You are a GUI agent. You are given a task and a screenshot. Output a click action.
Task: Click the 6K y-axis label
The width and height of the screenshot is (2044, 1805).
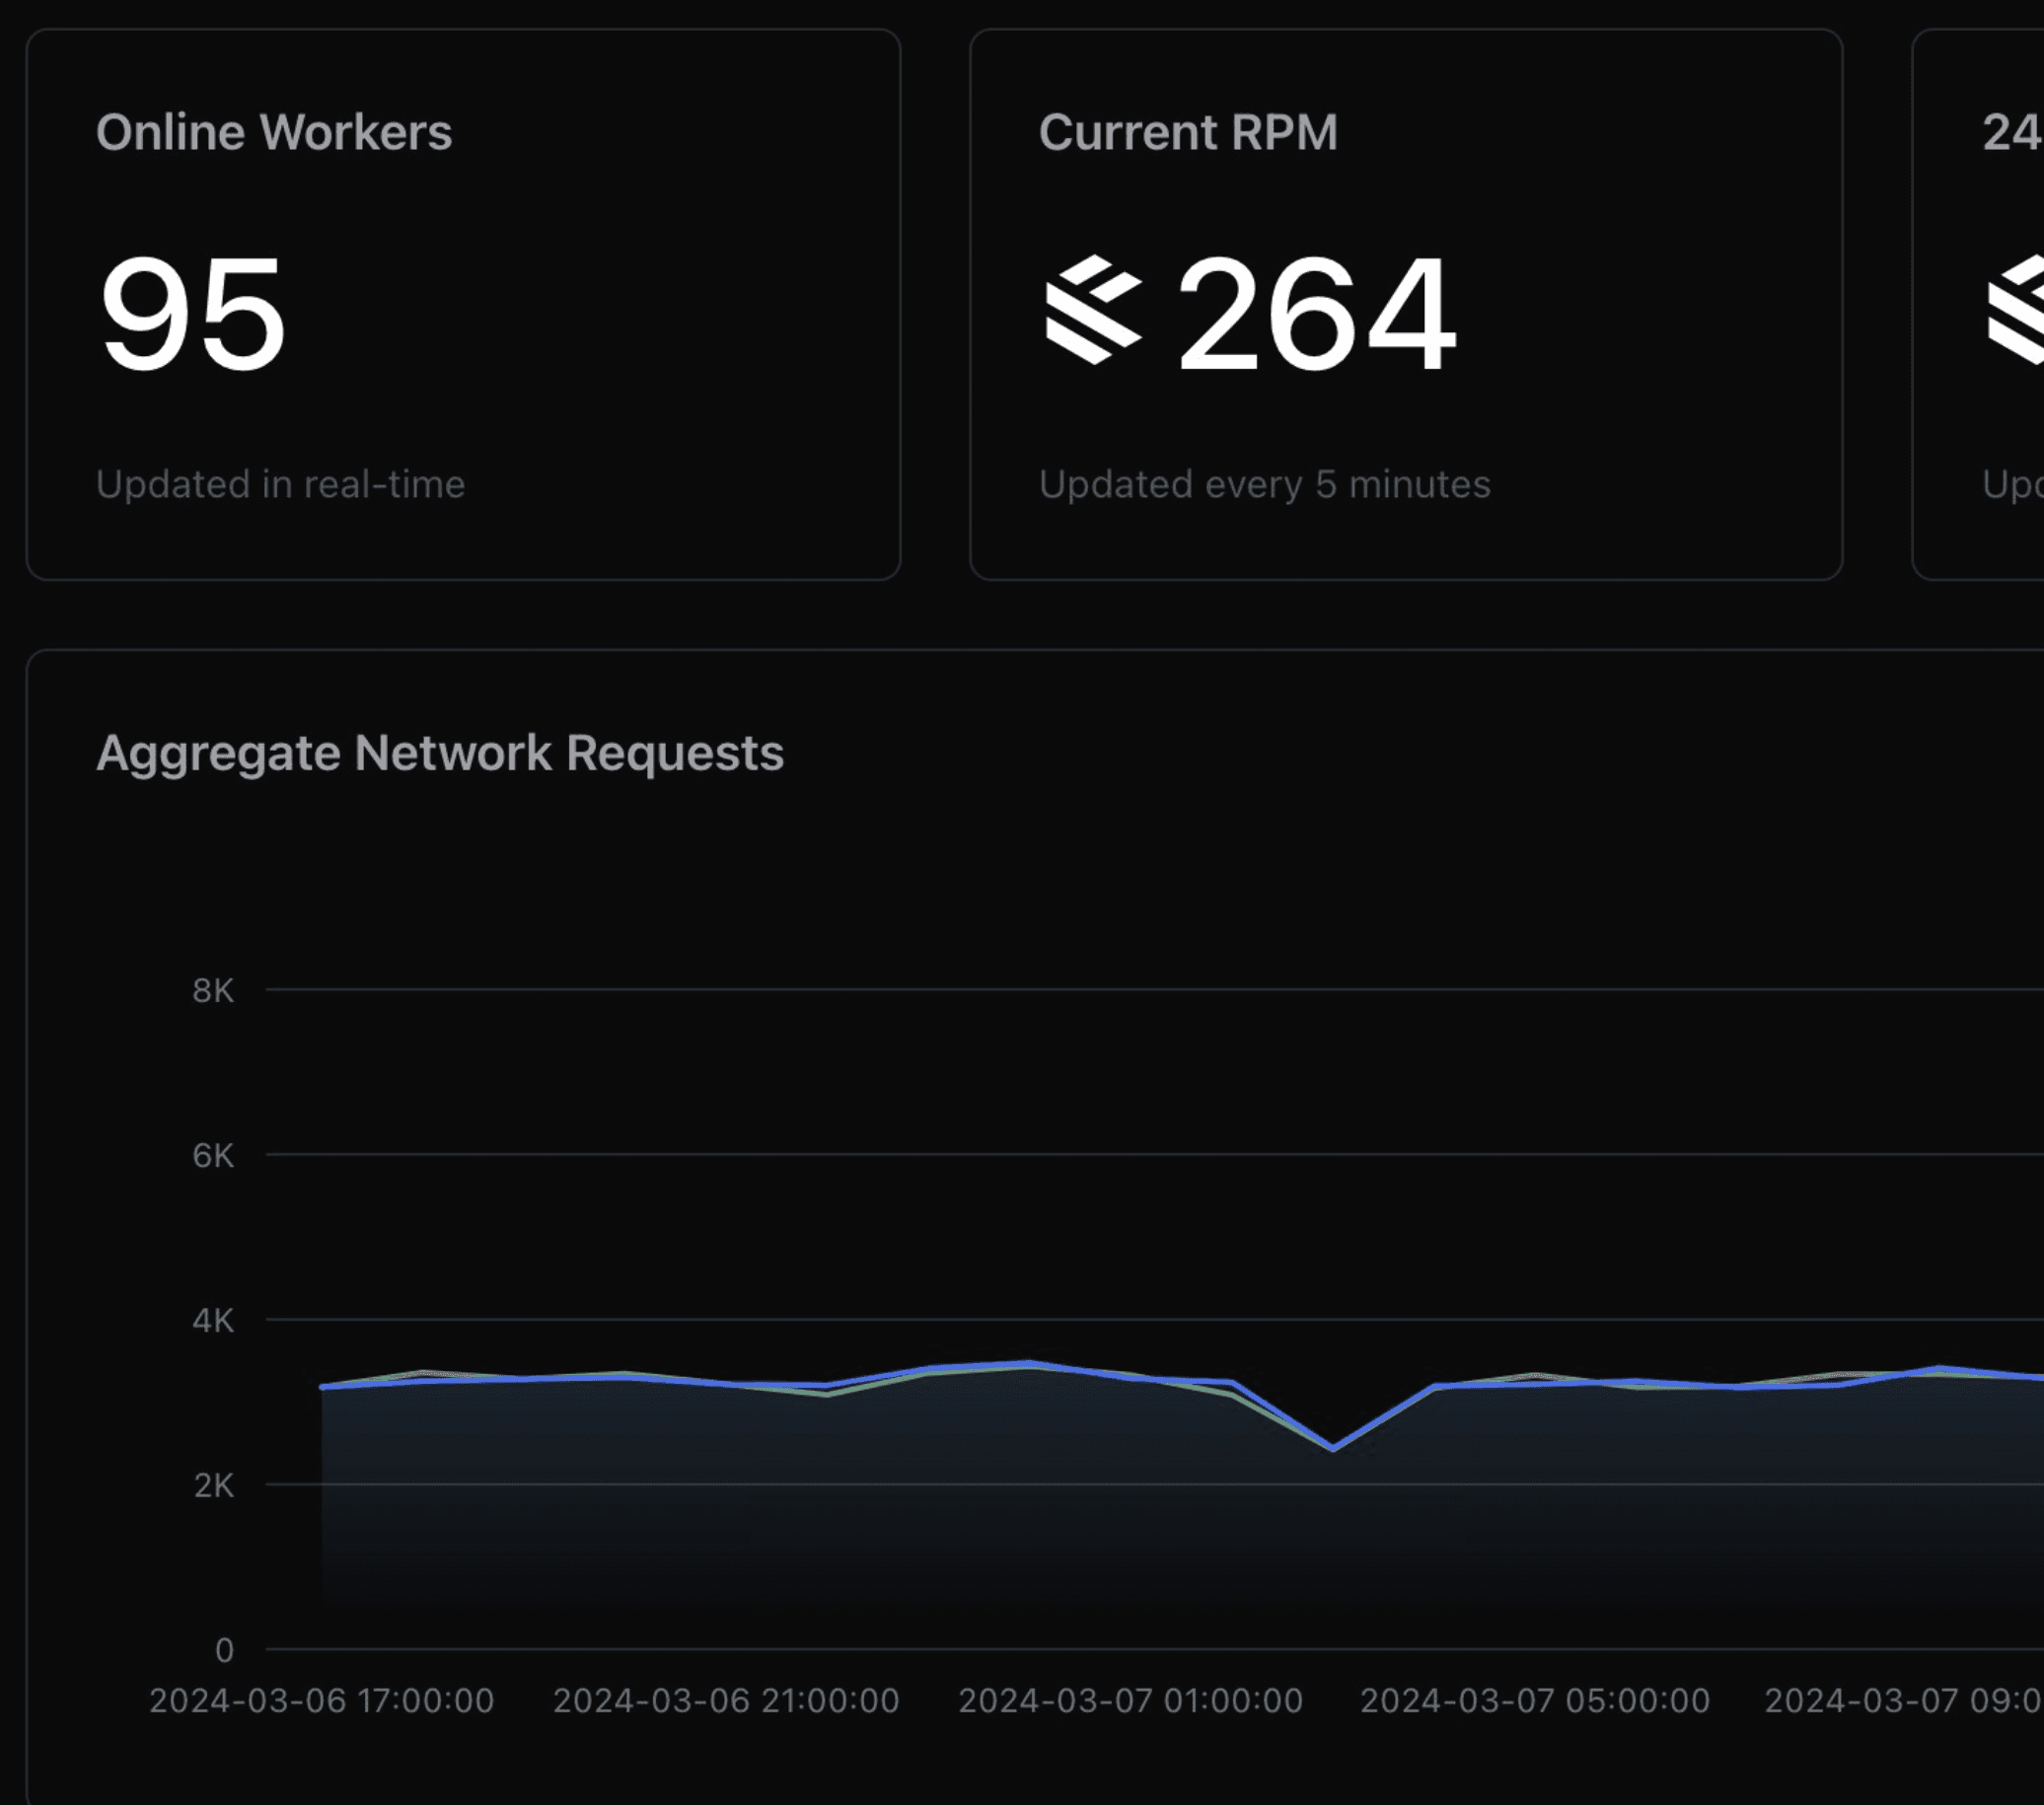213,1156
